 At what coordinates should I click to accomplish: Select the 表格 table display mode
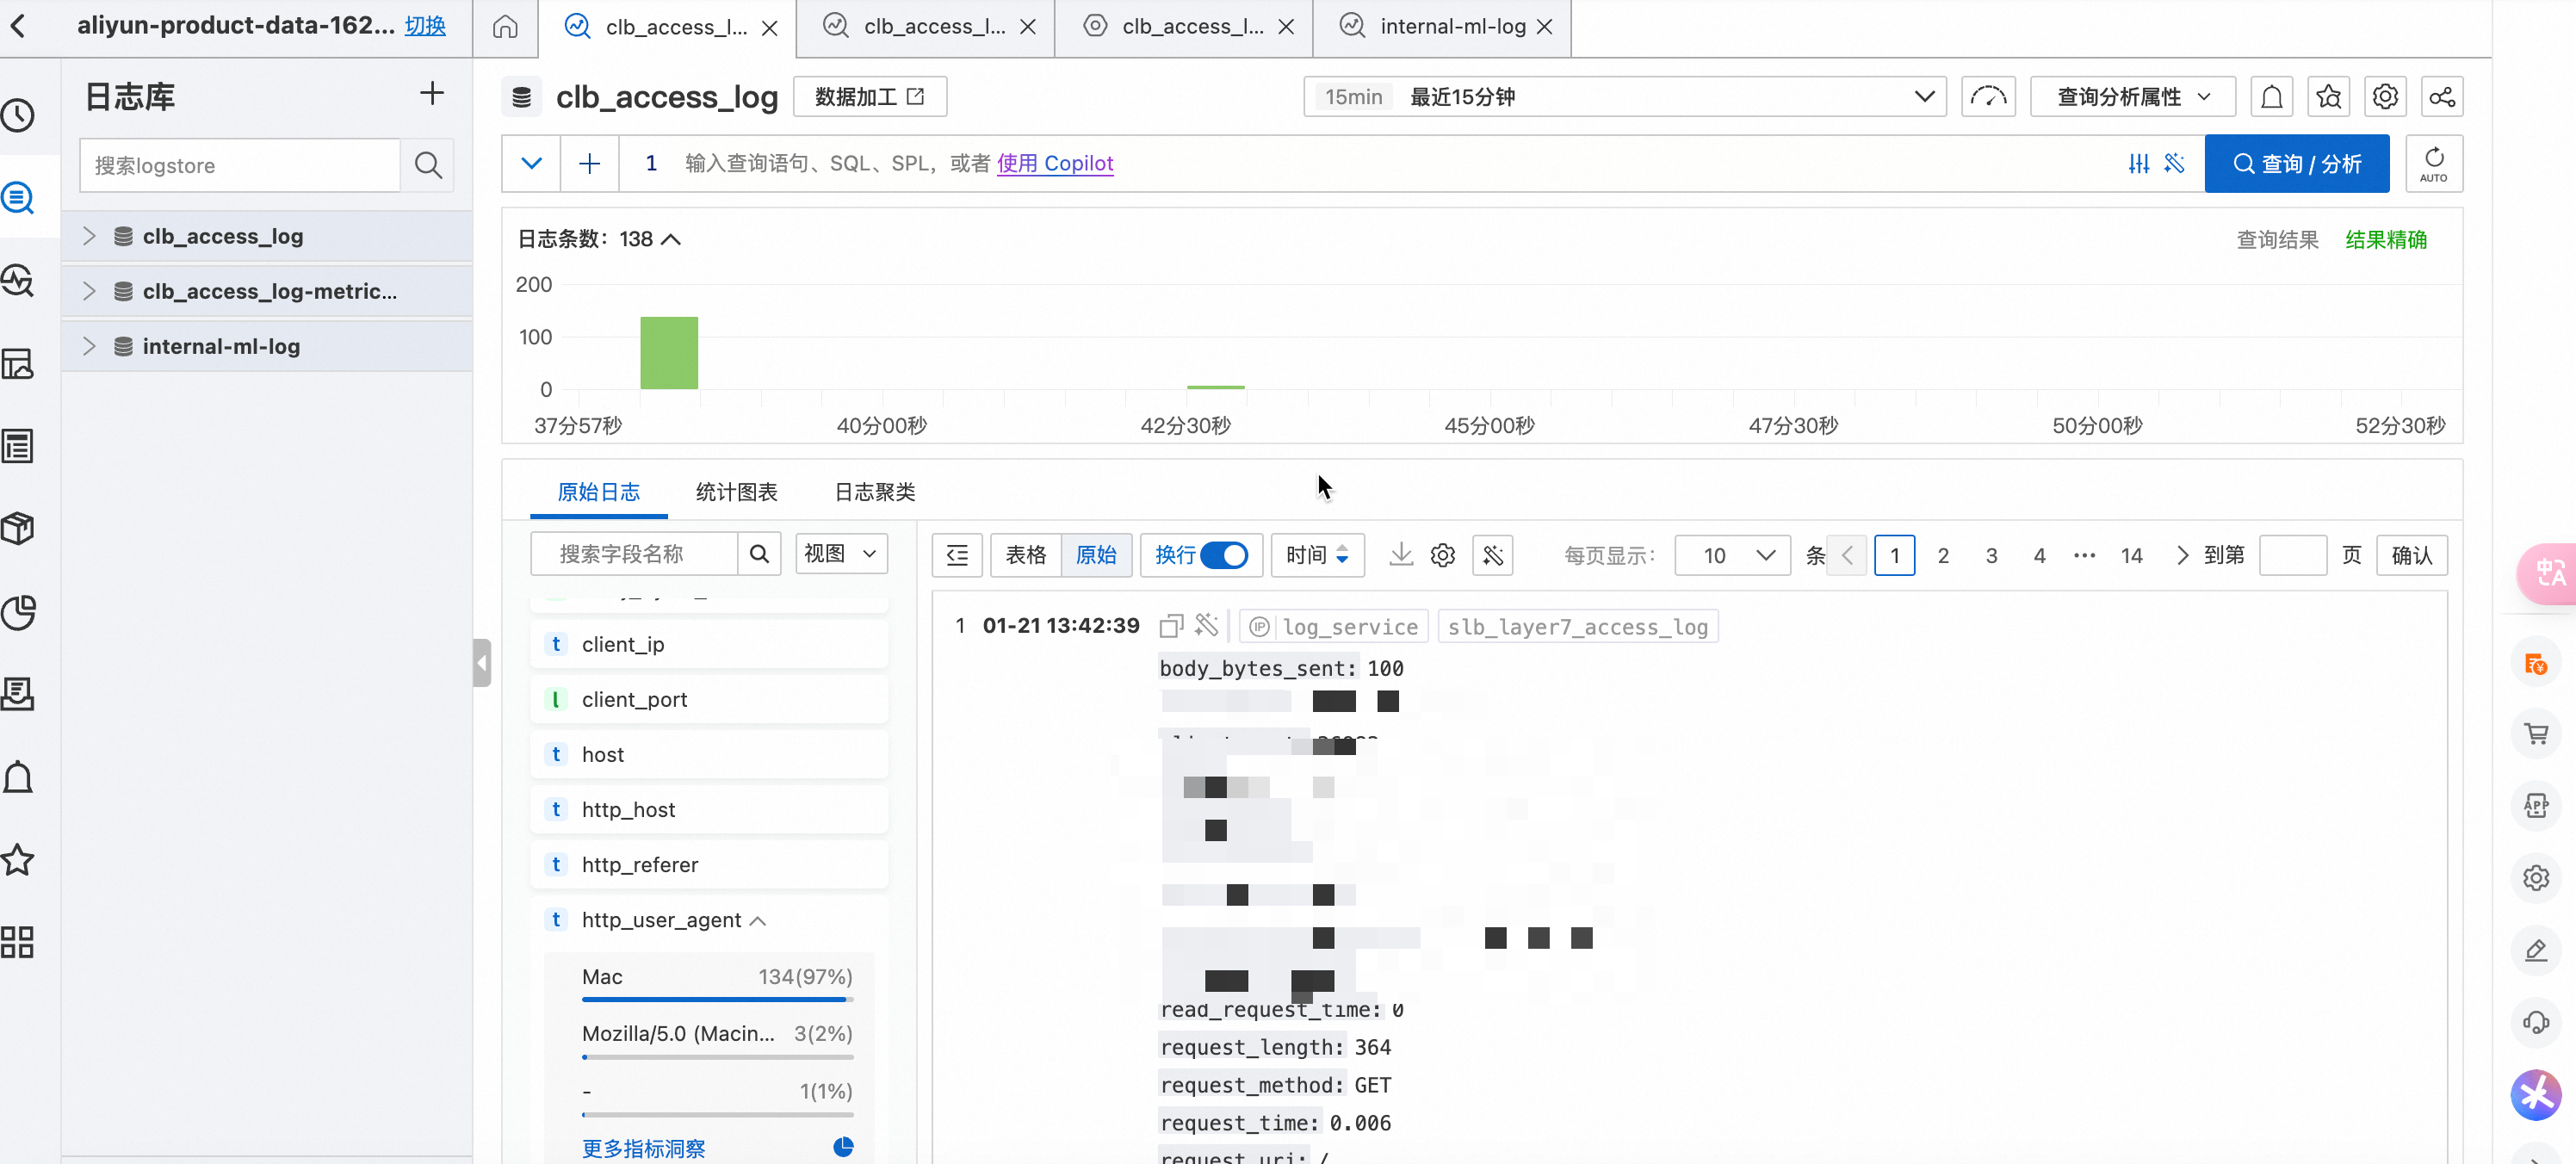(x=1025, y=555)
